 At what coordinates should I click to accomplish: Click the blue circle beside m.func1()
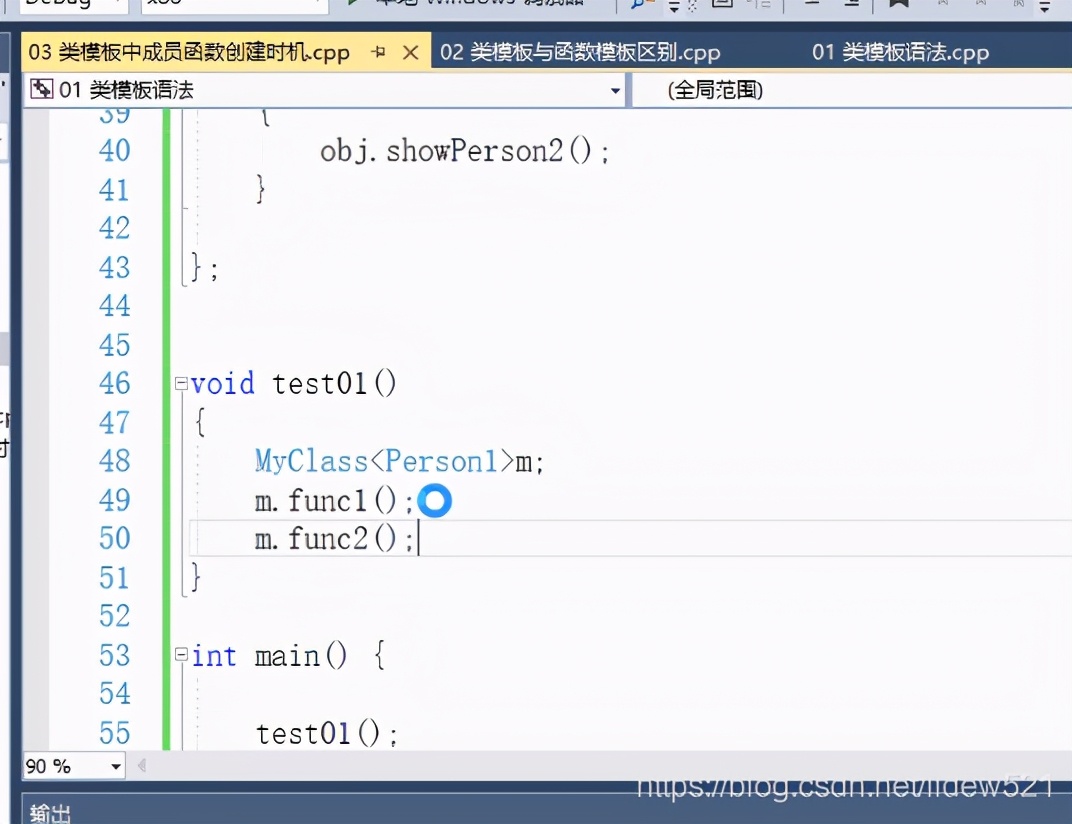pos(435,500)
